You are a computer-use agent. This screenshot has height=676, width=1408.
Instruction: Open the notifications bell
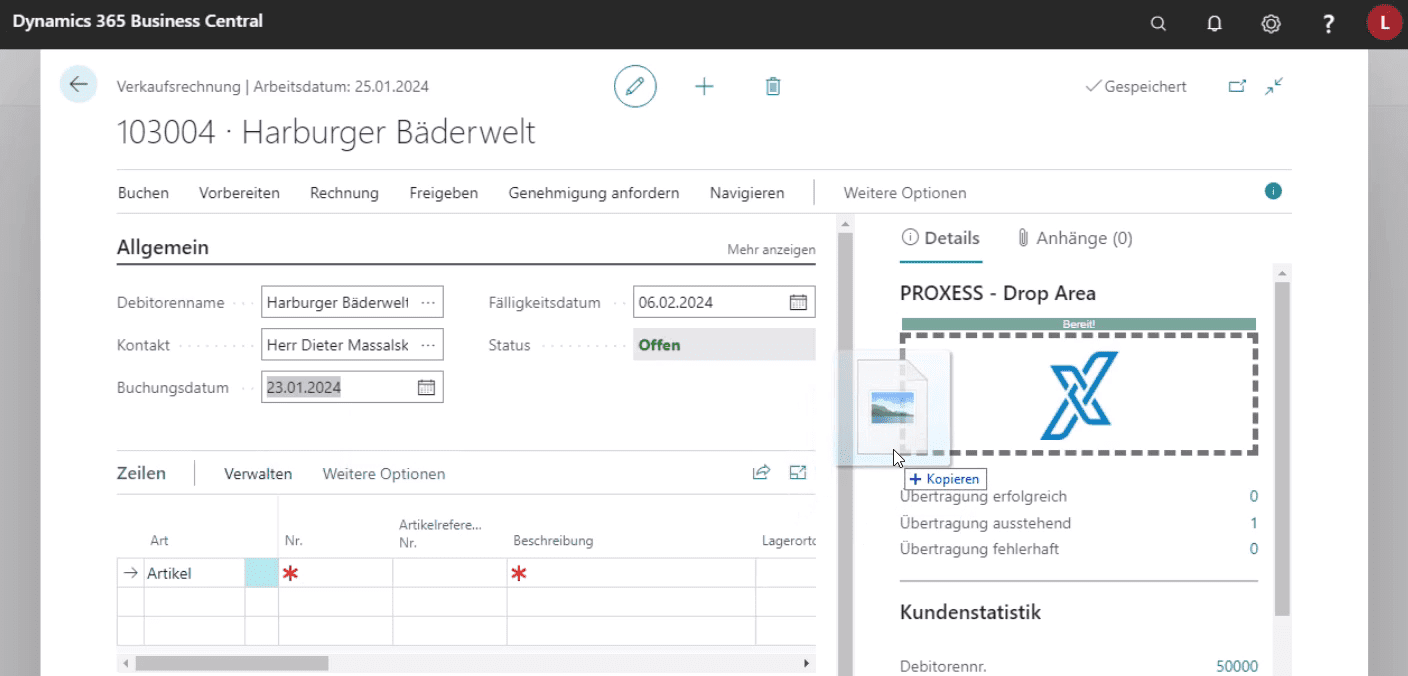coord(1214,24)
